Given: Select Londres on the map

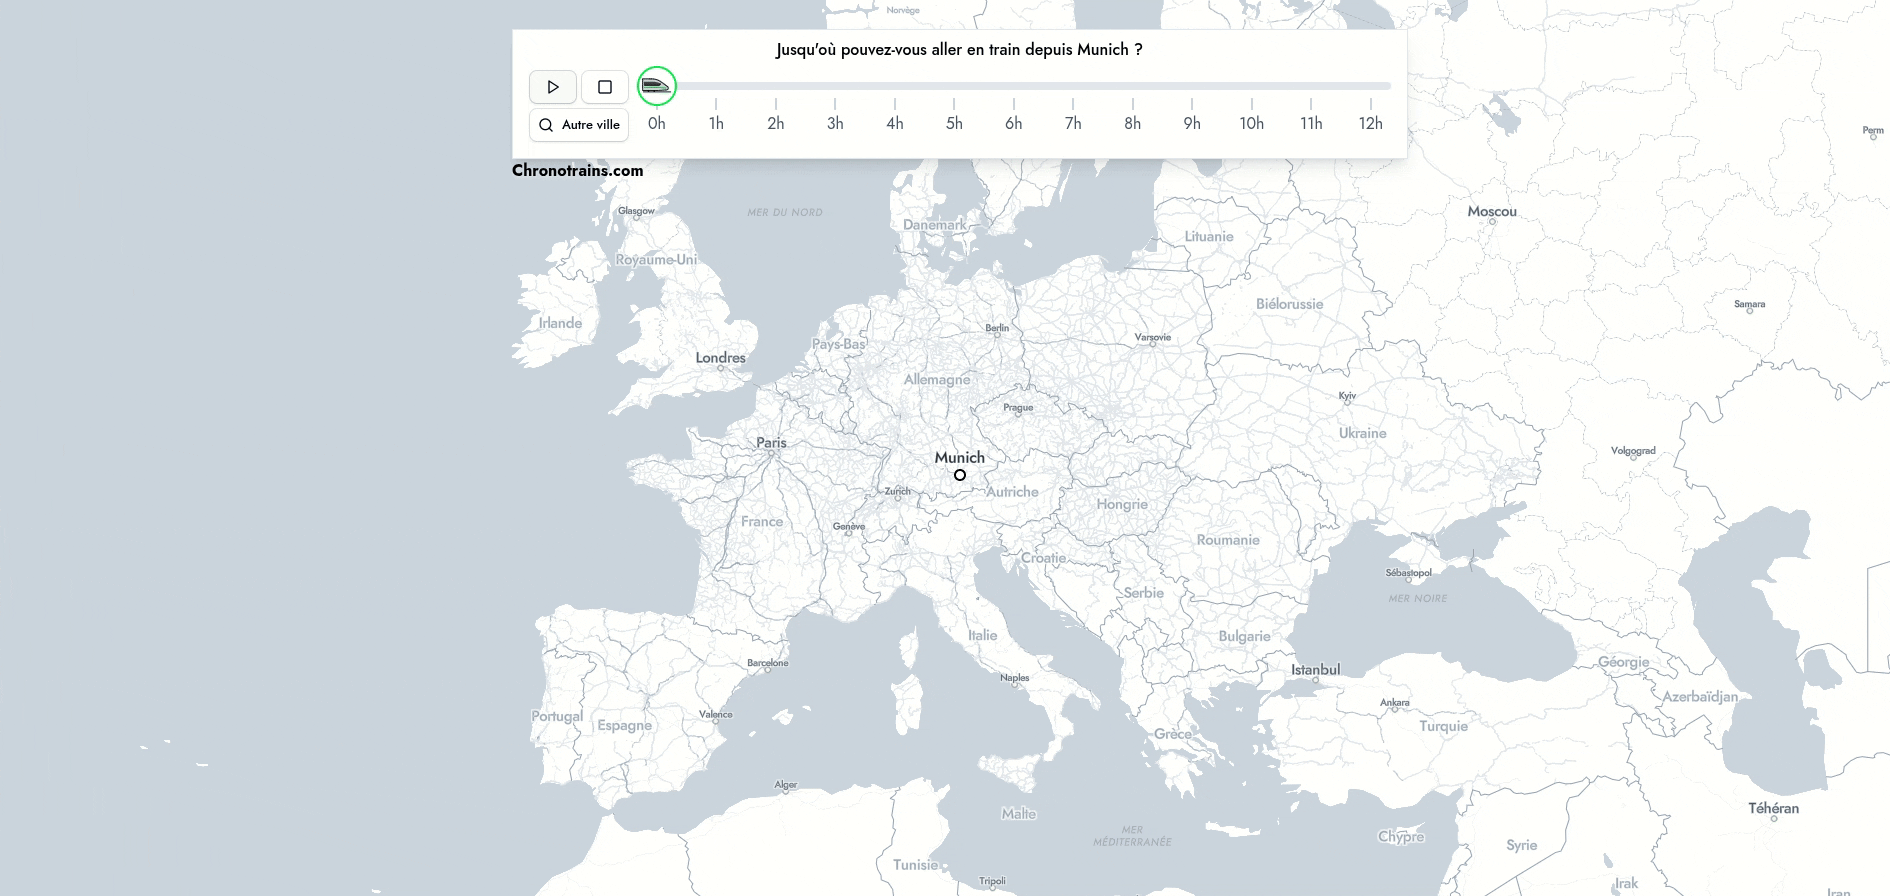Looking at the screenshot, I should tap(720, 358).
